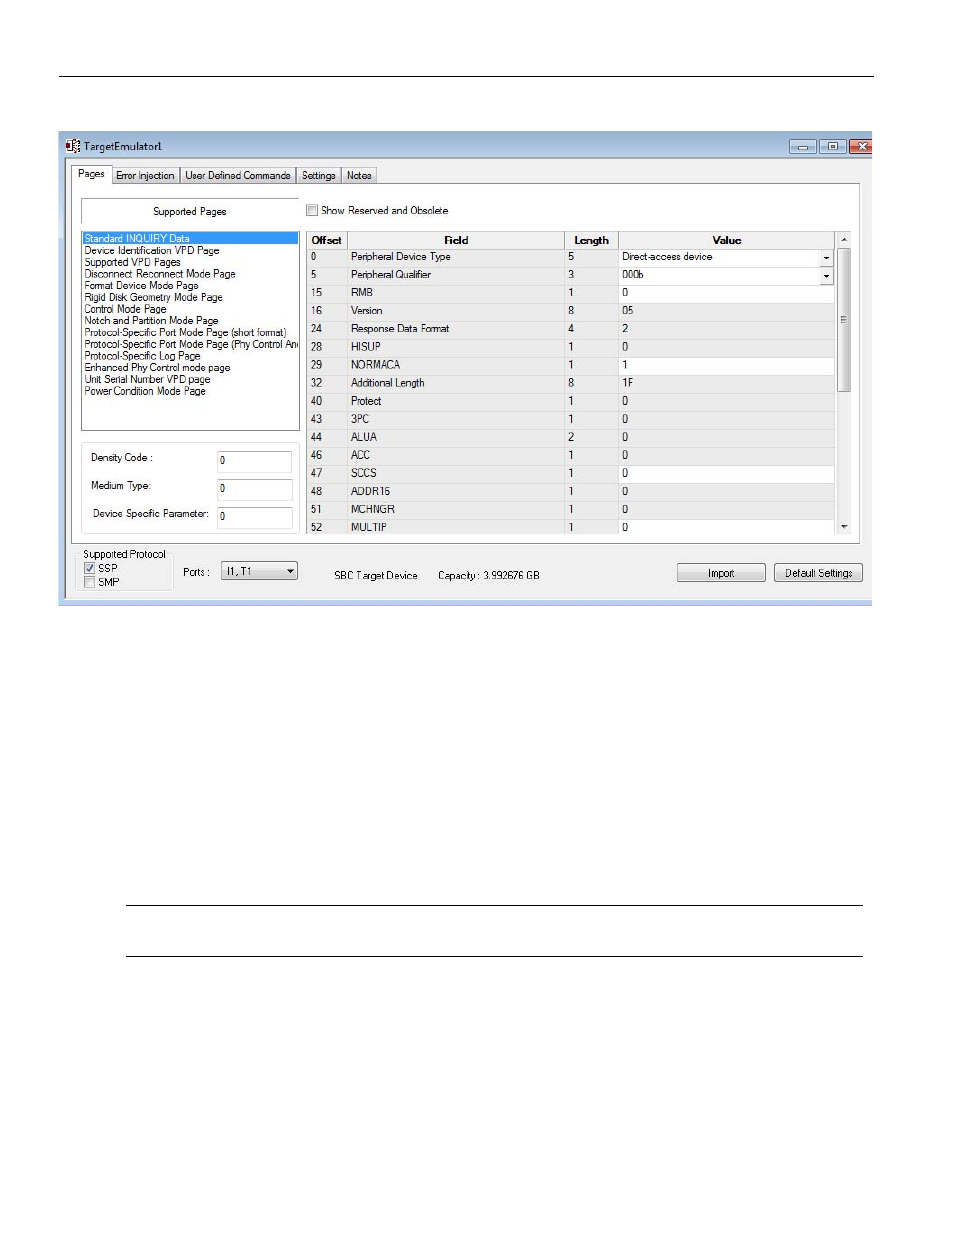Open the Peripheral Qualifier value dropdown
This screenshot has height=1235, width=954.
826,276
